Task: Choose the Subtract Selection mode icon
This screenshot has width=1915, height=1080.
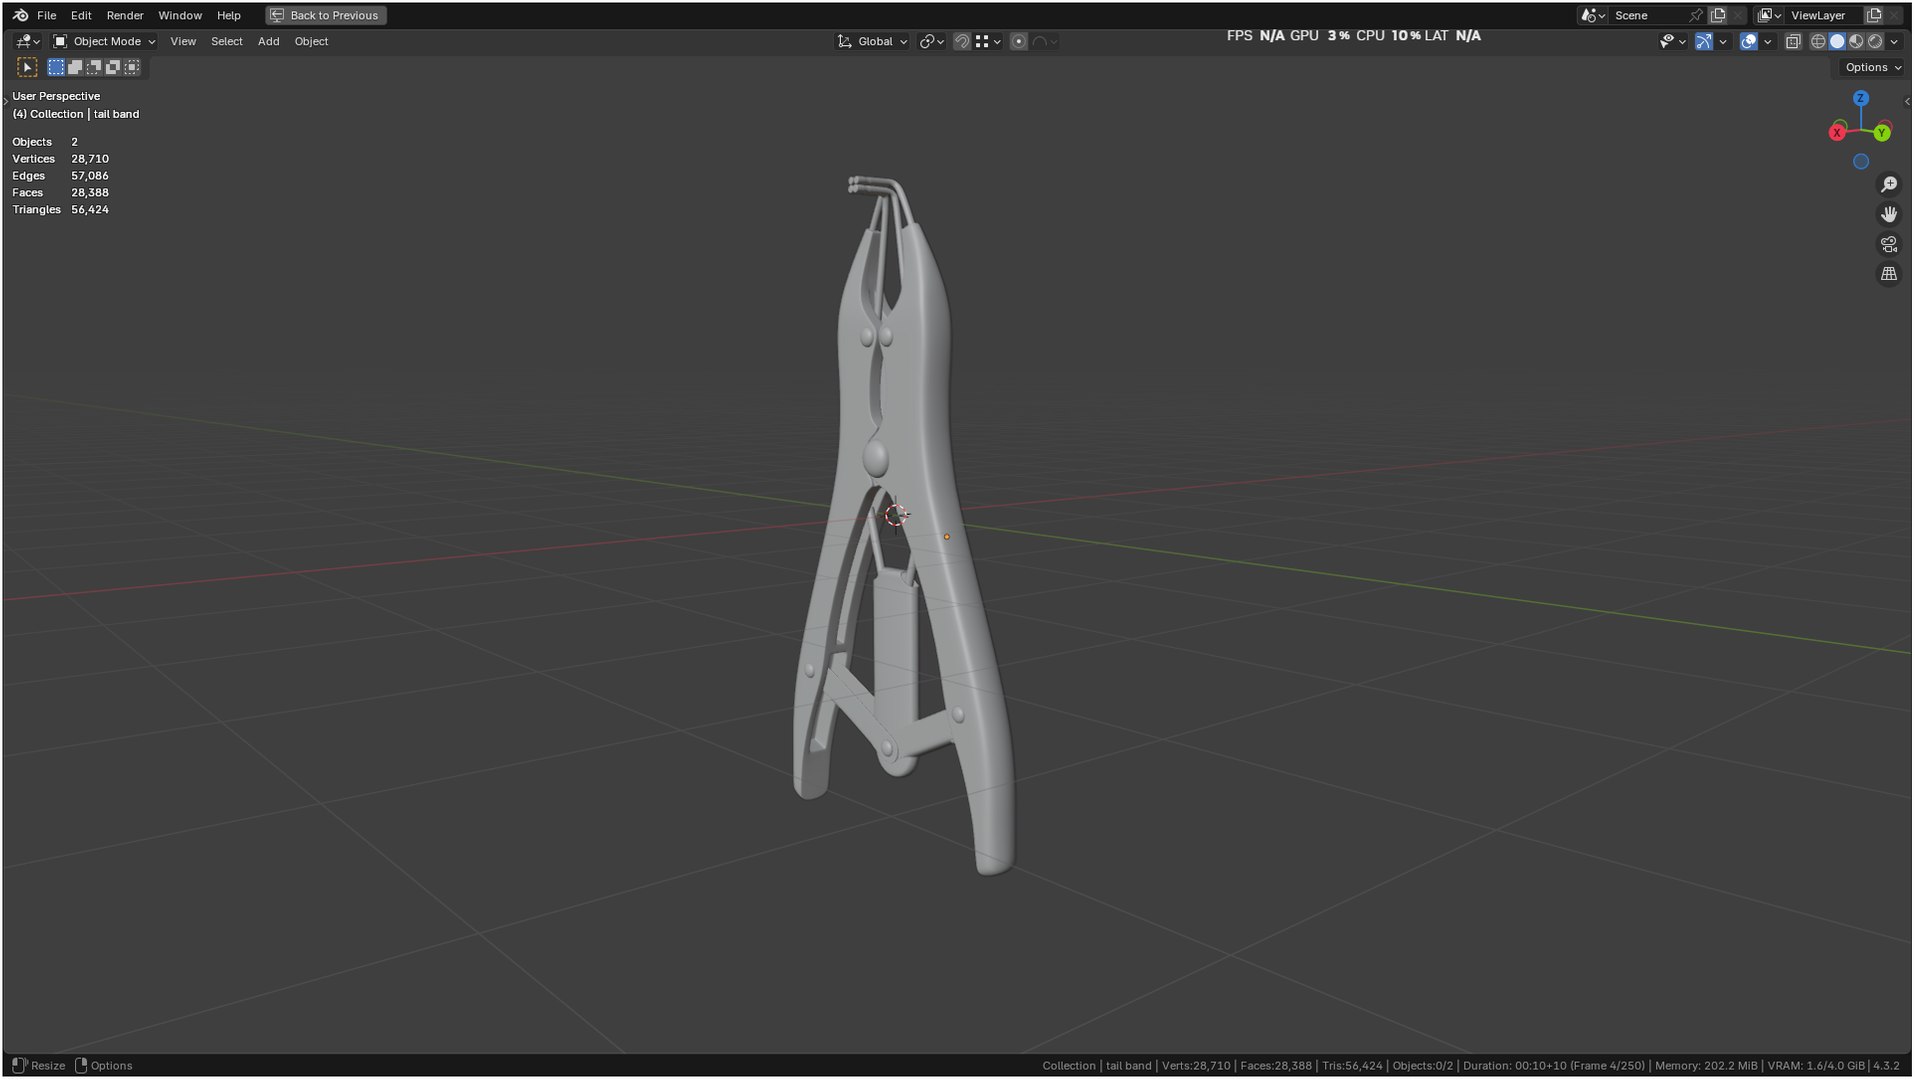Action: pos(94,67)
